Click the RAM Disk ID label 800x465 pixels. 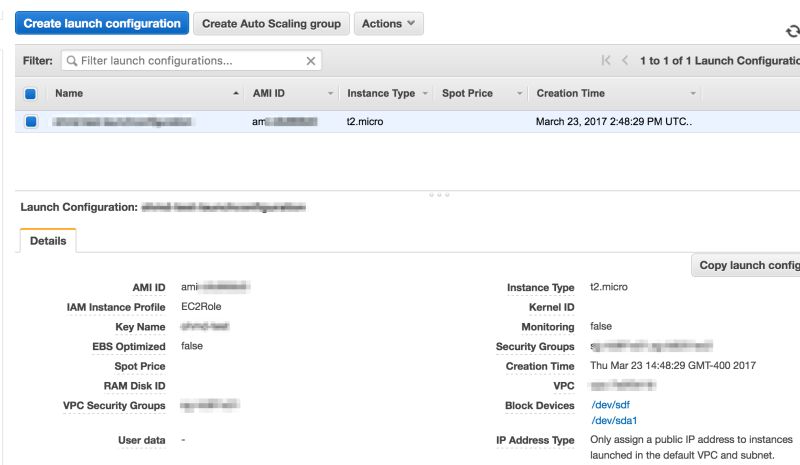(134, 386)
